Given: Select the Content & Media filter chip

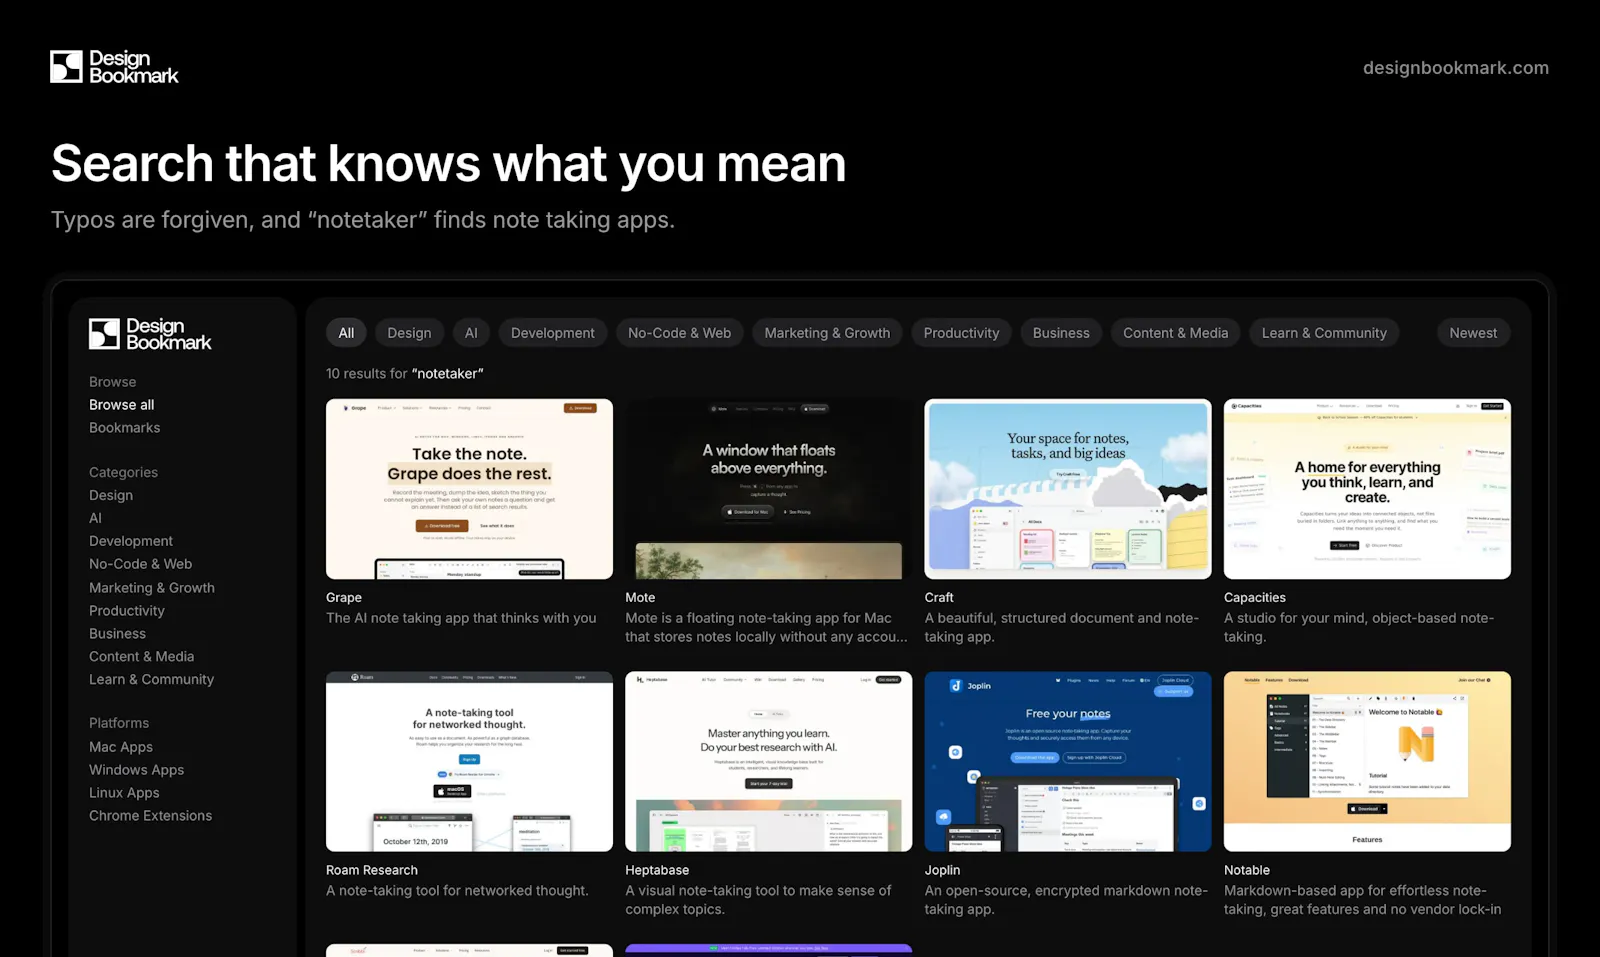Looking at the screenshot, I should coord(1175,333).
